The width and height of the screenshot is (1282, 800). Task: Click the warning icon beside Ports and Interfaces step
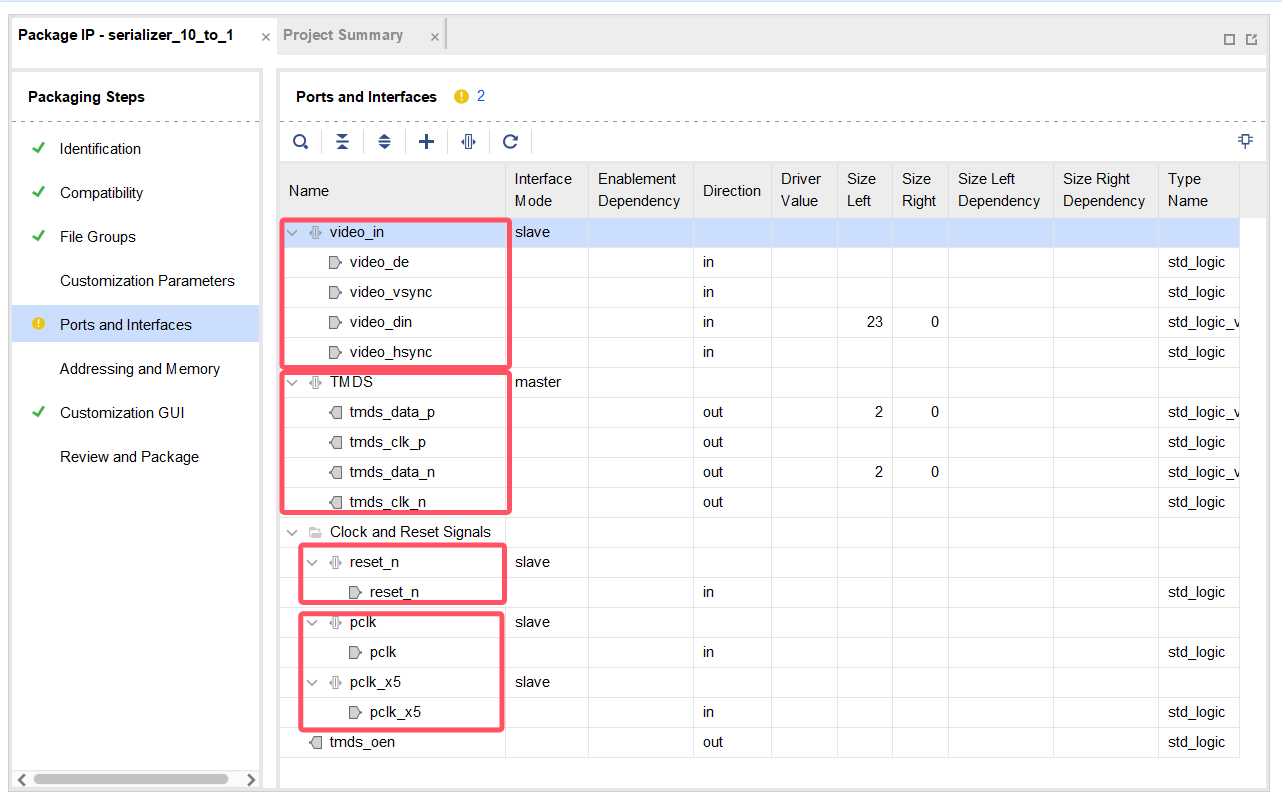38,324
